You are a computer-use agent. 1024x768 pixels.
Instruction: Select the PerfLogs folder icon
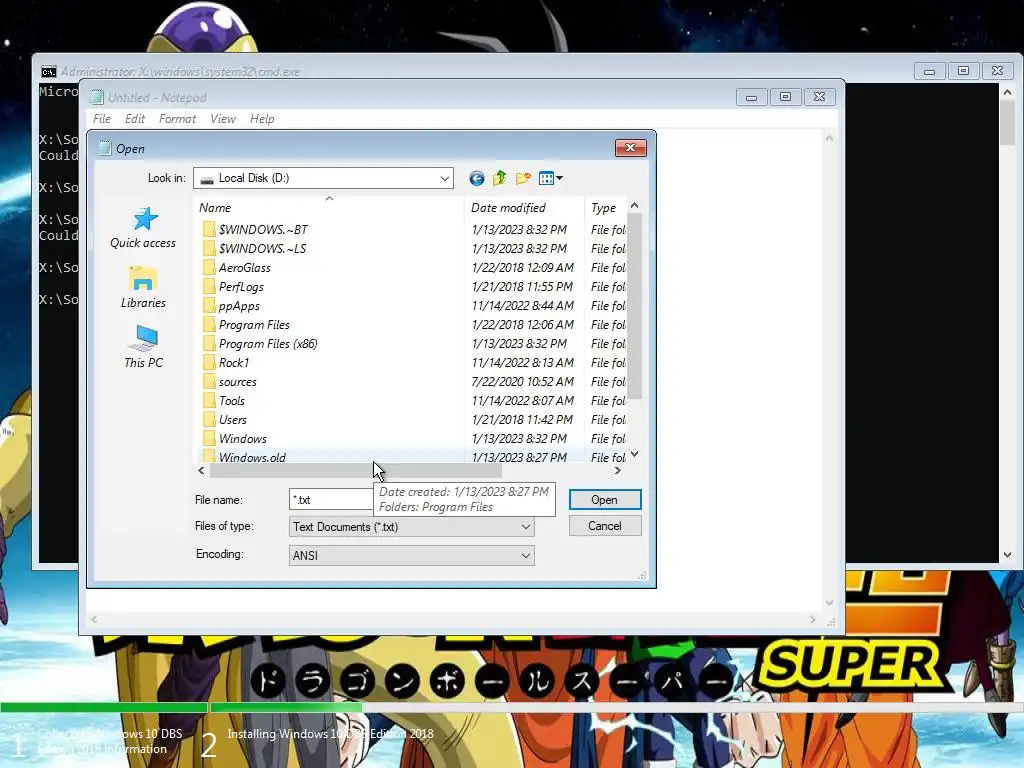[209, 286]
